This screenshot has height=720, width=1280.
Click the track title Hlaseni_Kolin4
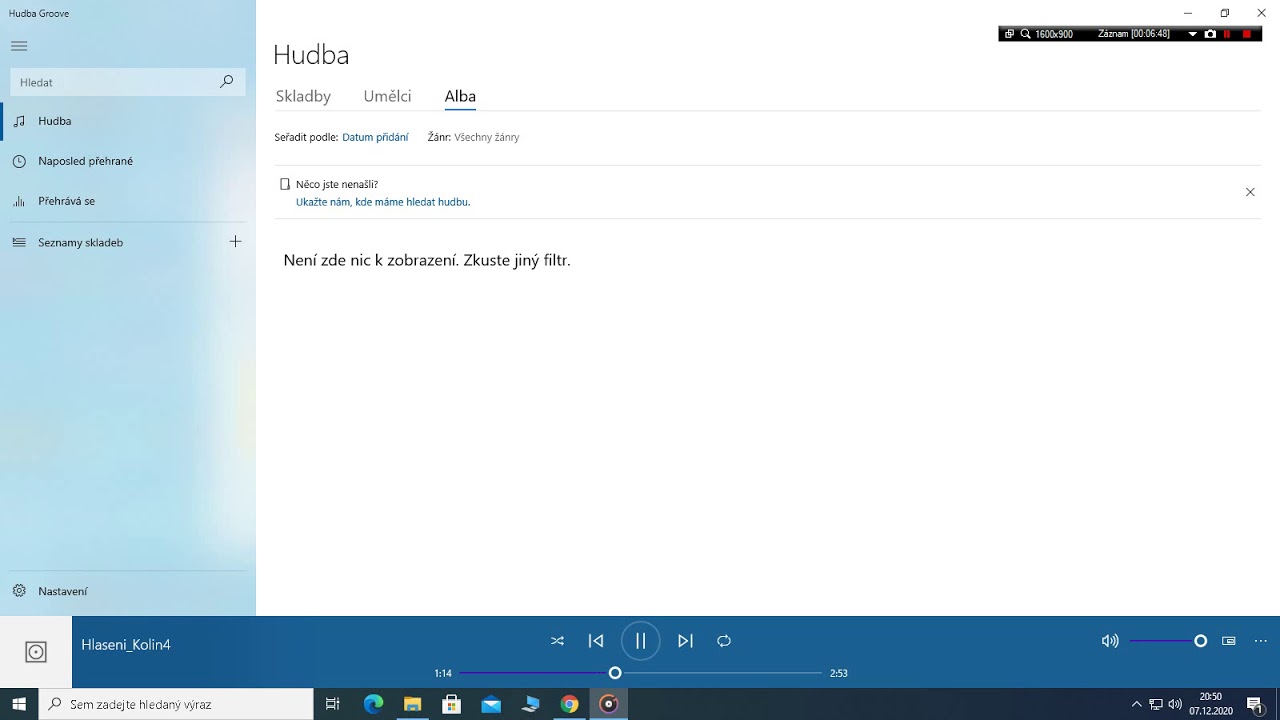126,645
